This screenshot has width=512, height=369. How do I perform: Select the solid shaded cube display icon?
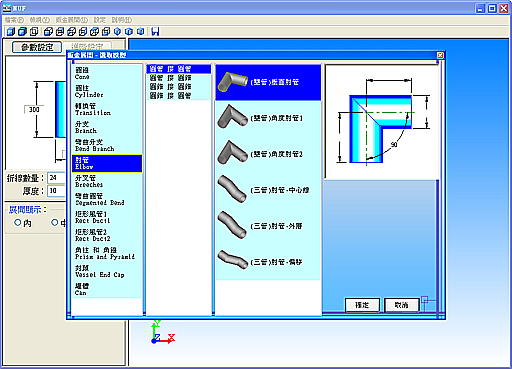(11, 32)
